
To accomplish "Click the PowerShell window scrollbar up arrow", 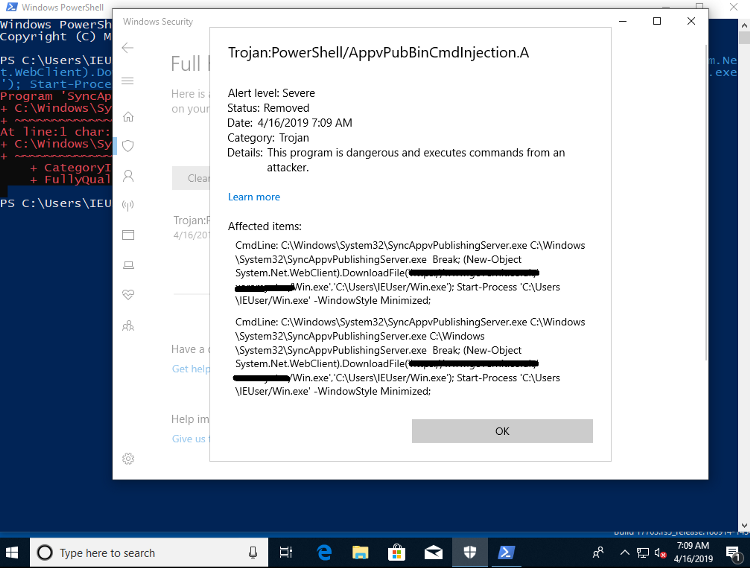I will (x=745, y=25).
